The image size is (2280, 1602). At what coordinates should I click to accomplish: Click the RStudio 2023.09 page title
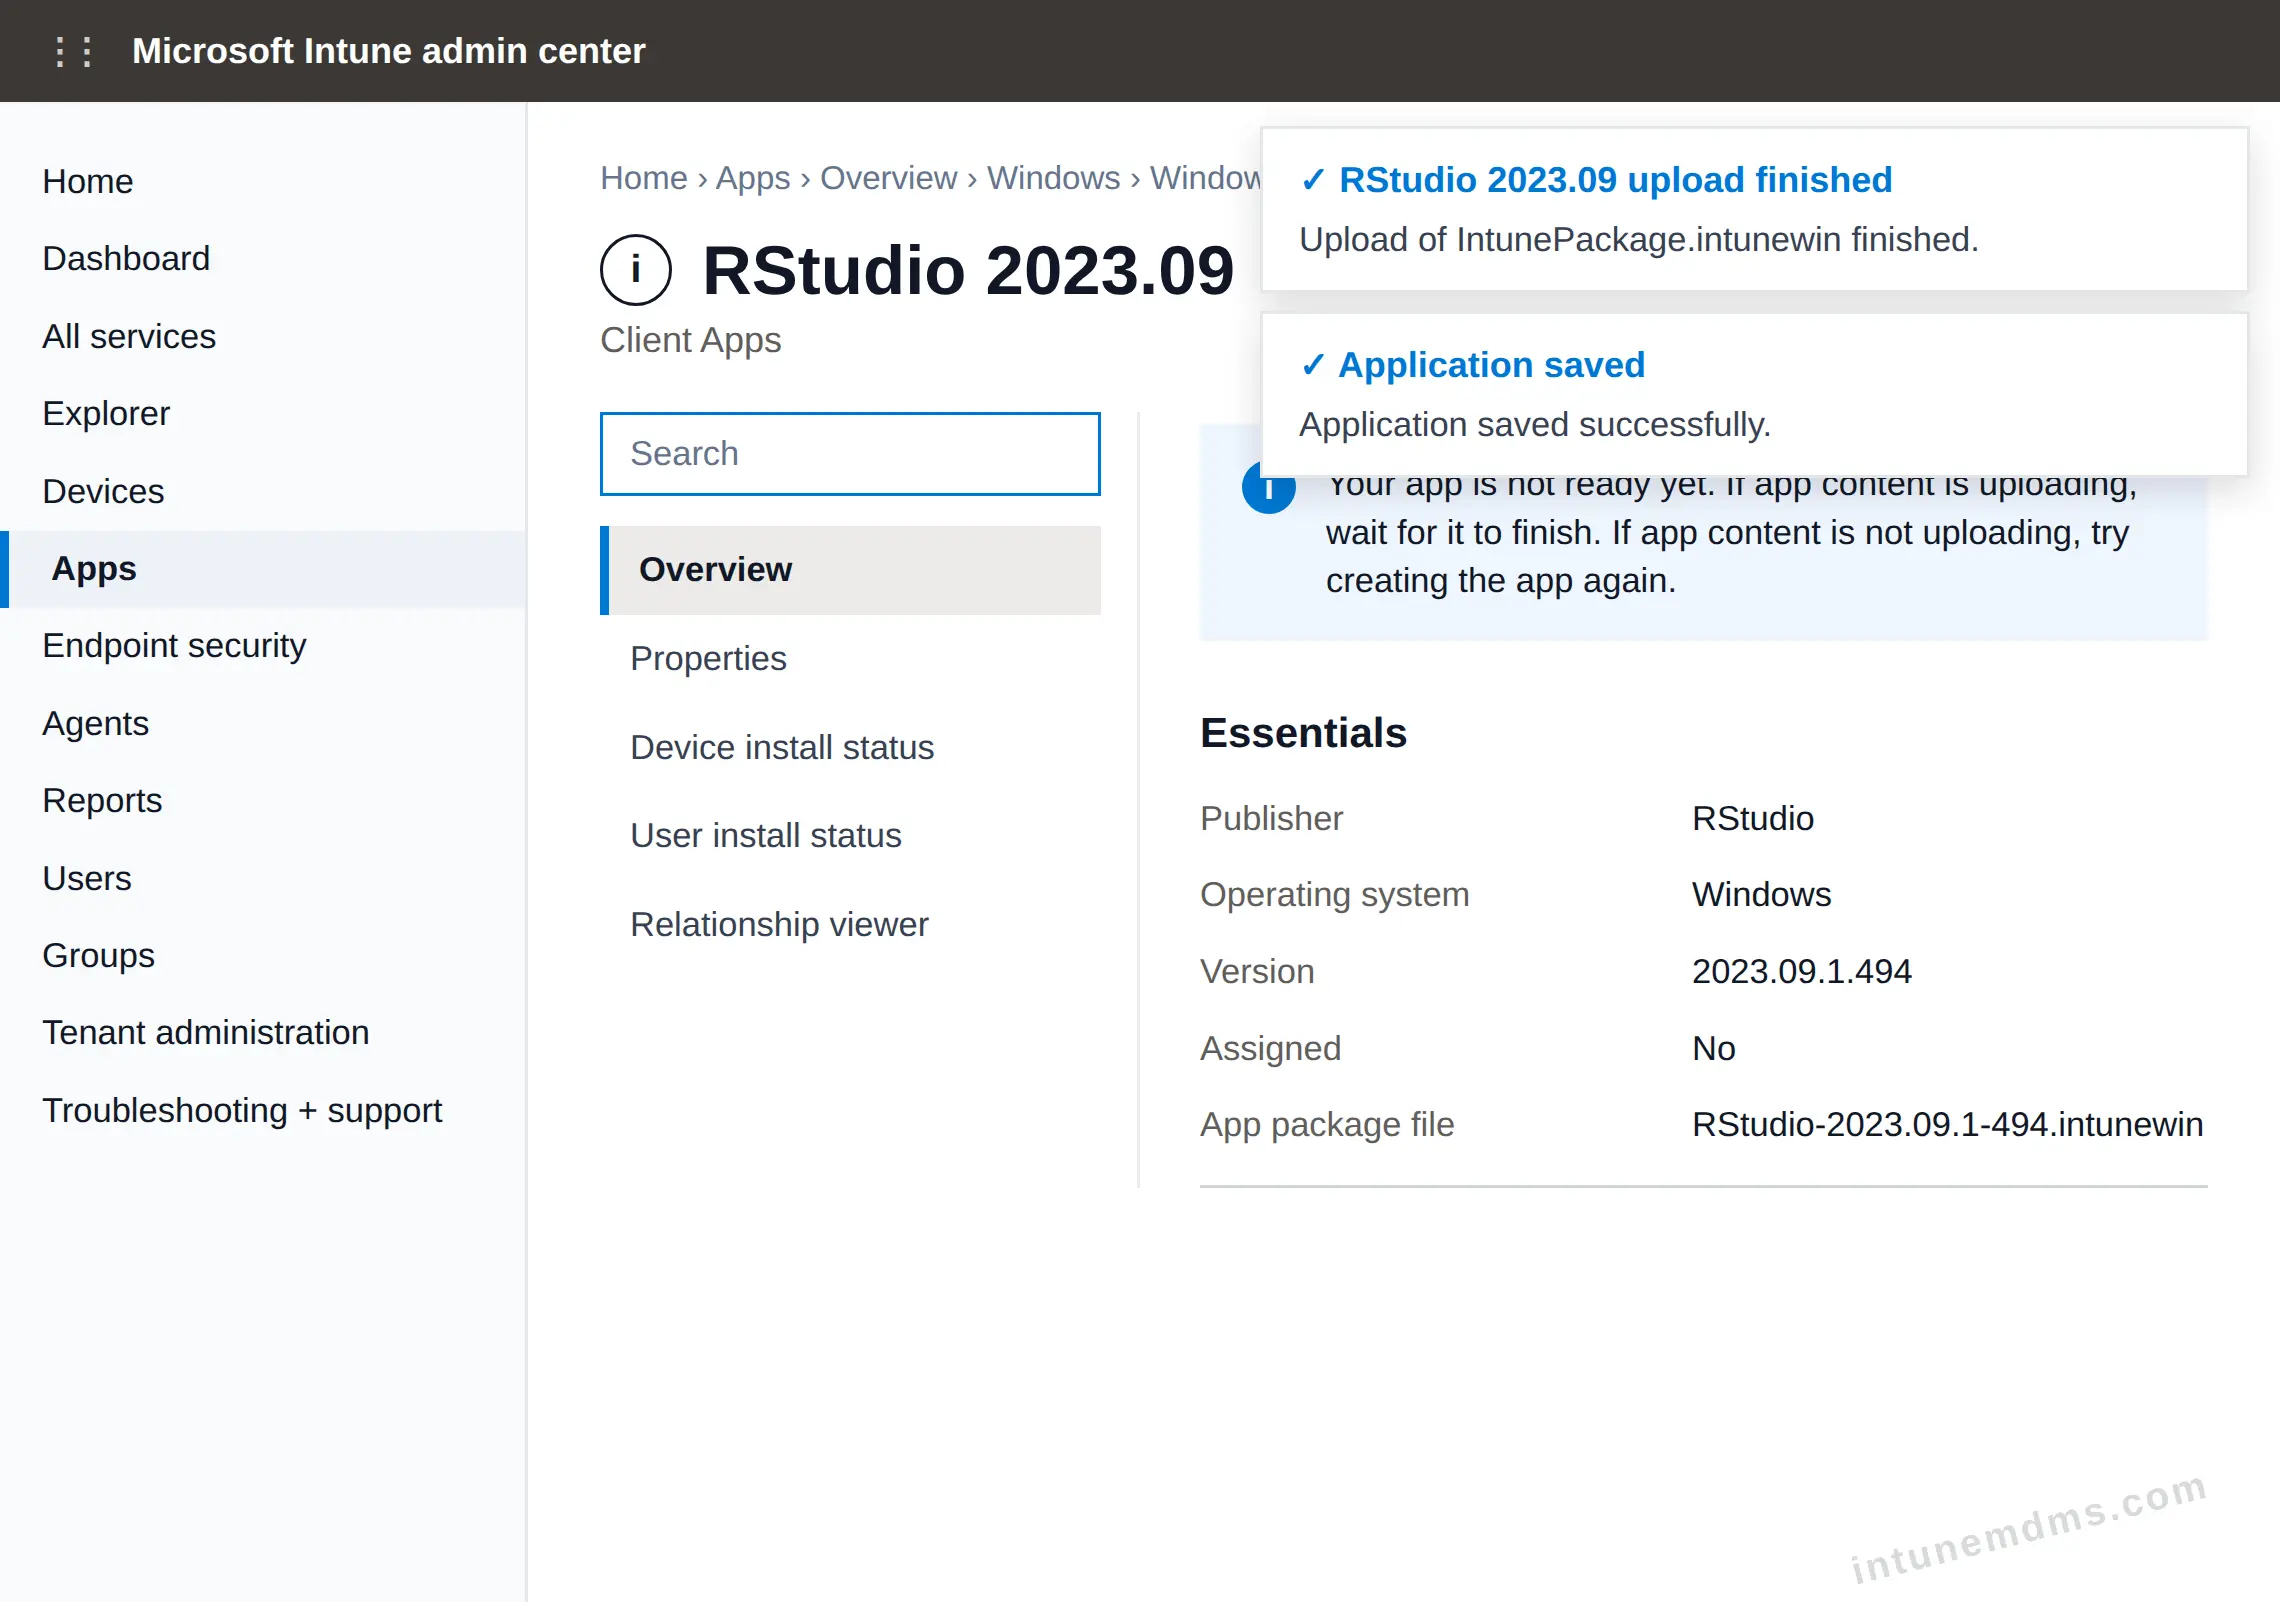coord(968,270)
